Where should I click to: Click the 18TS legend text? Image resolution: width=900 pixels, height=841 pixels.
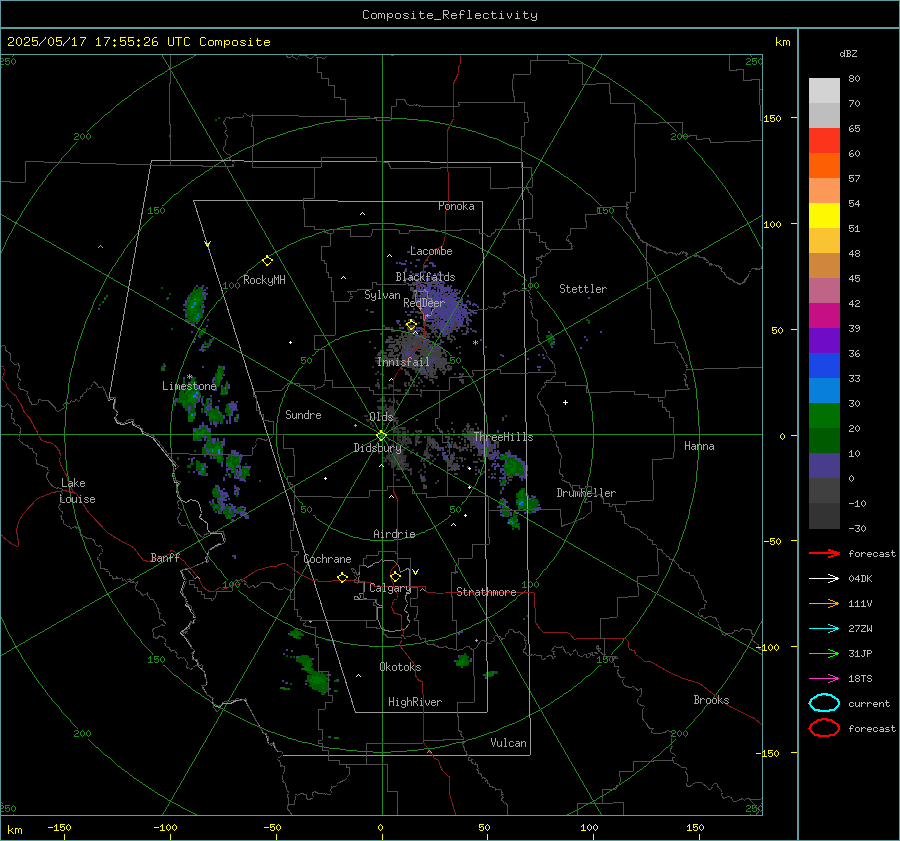click(860, 679)
